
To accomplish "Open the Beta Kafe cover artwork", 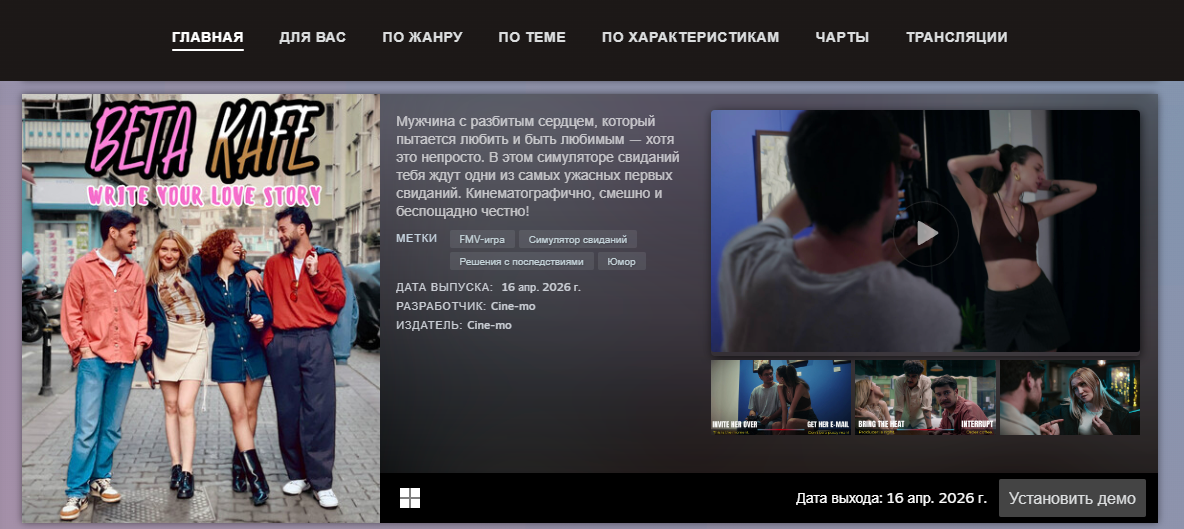I will 201,308.
